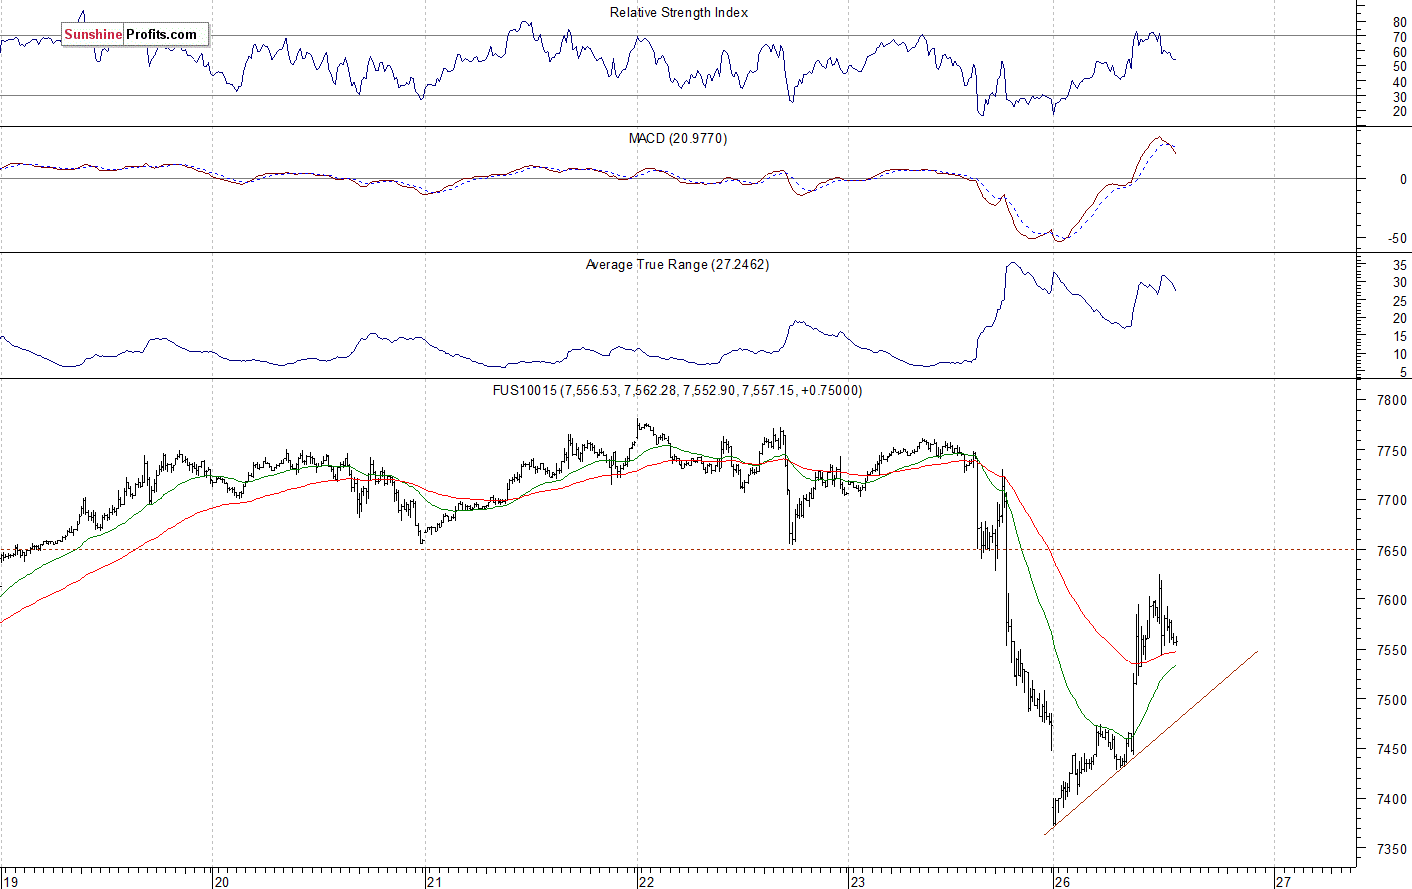The width and height of the screenshot is (1412, 889).
Task: Click the red rising trendline under price
Action: point(1151,742)
